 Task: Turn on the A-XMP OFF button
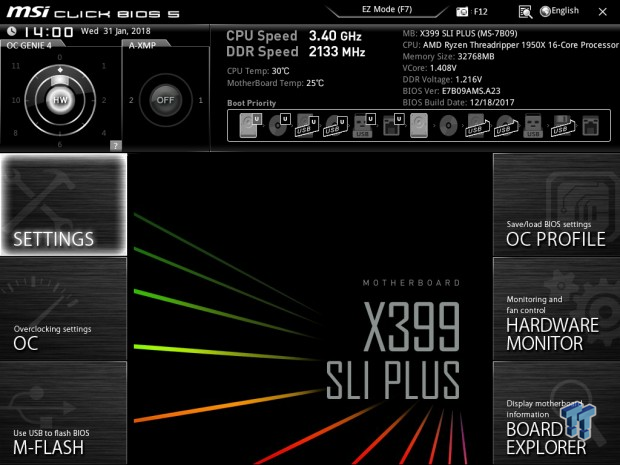[165, 100]
